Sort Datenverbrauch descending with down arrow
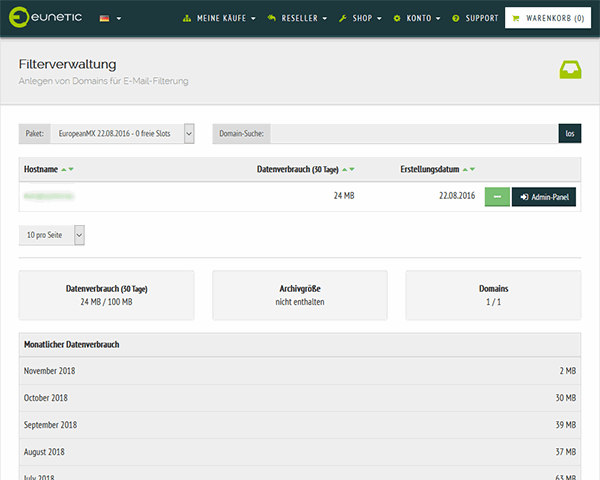Screen dimensions: 600x480 tap(352, 169)
